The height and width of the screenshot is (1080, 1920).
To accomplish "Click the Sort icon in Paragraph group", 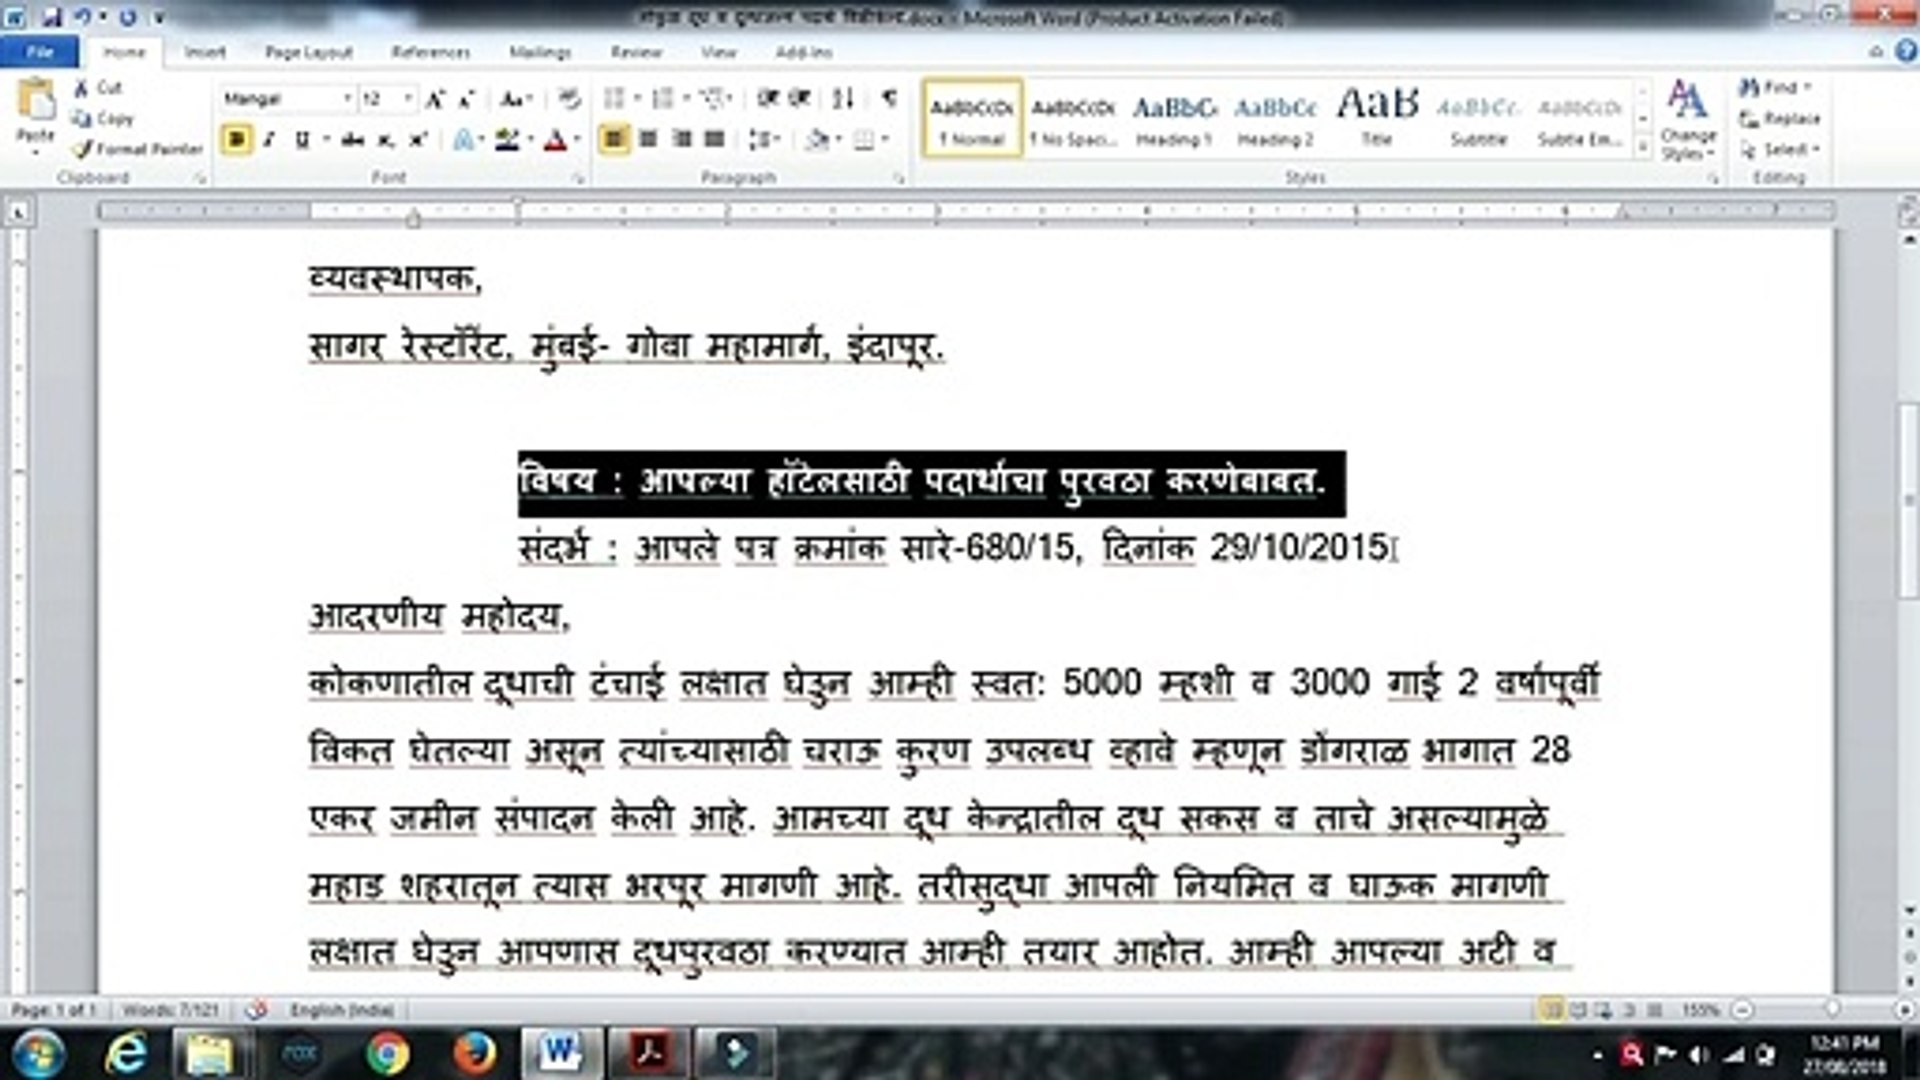I will [843, 98].
